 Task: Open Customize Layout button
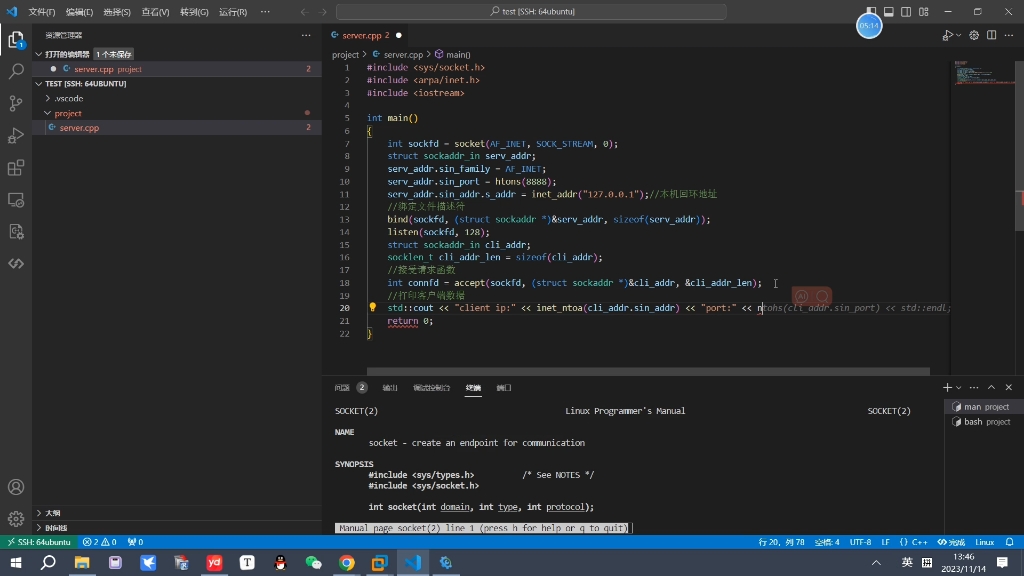click(x=924, y=12)
